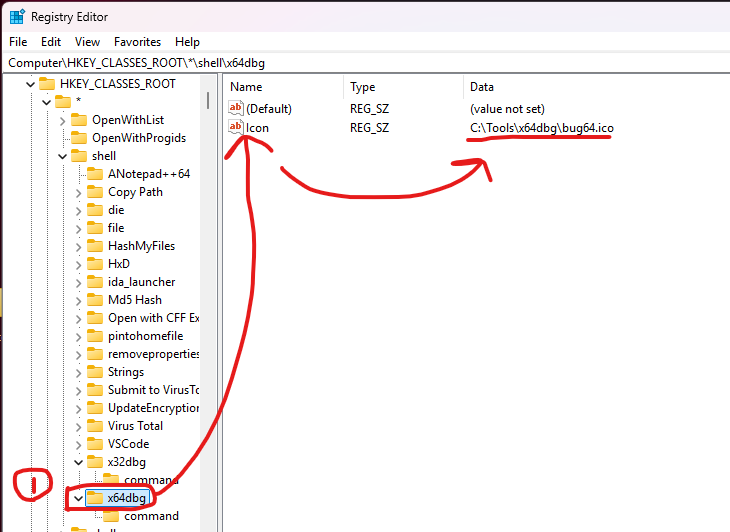Image resolution: width=730 pixels, height=532 pixels.
Task: Select the OpenWithList folder icon
Action: tap(79, 120)
